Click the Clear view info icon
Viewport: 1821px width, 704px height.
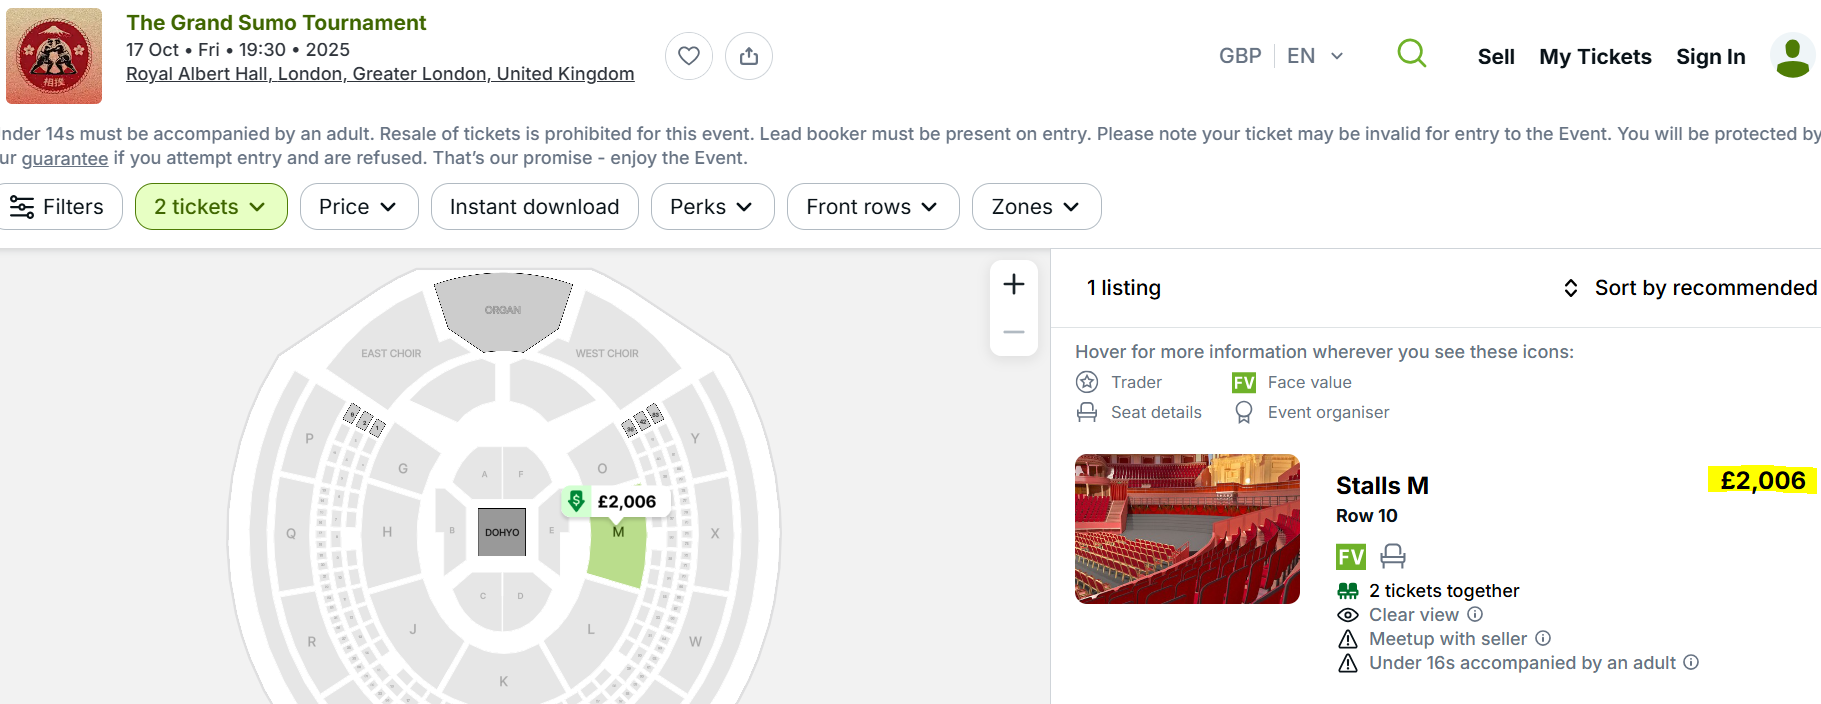tap(1475, 614)
